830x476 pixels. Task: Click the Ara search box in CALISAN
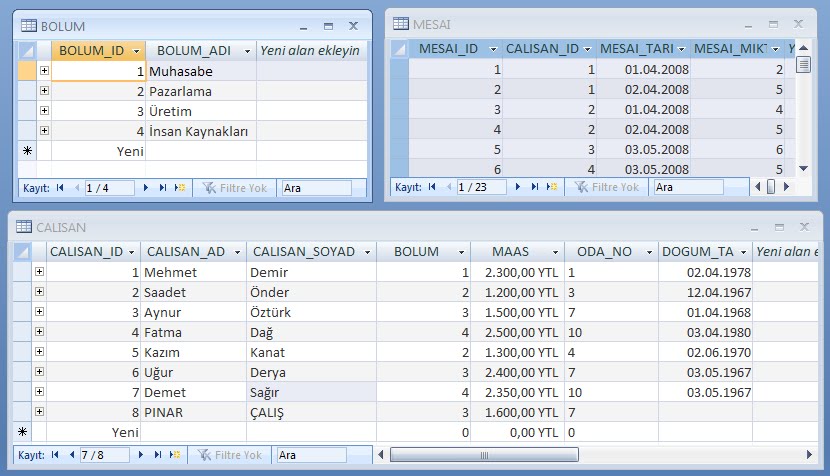pyautogui.click(x=311, y=455)
